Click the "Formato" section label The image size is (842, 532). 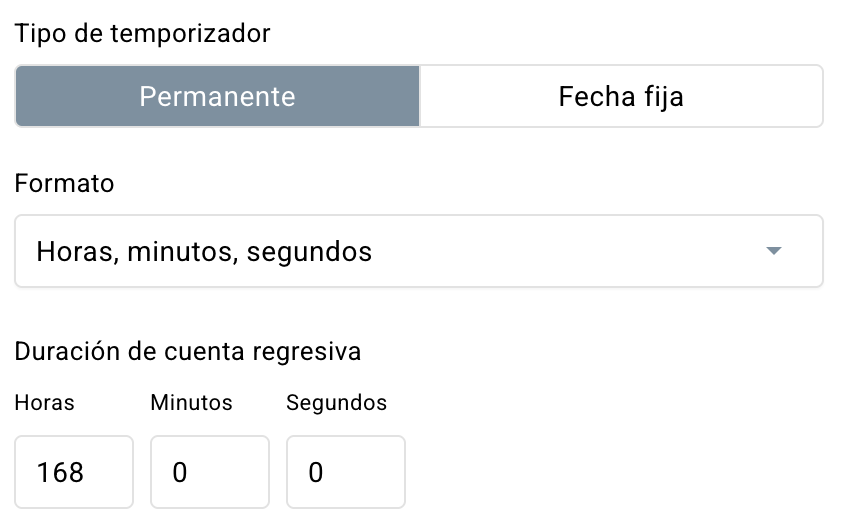[64, 184]
